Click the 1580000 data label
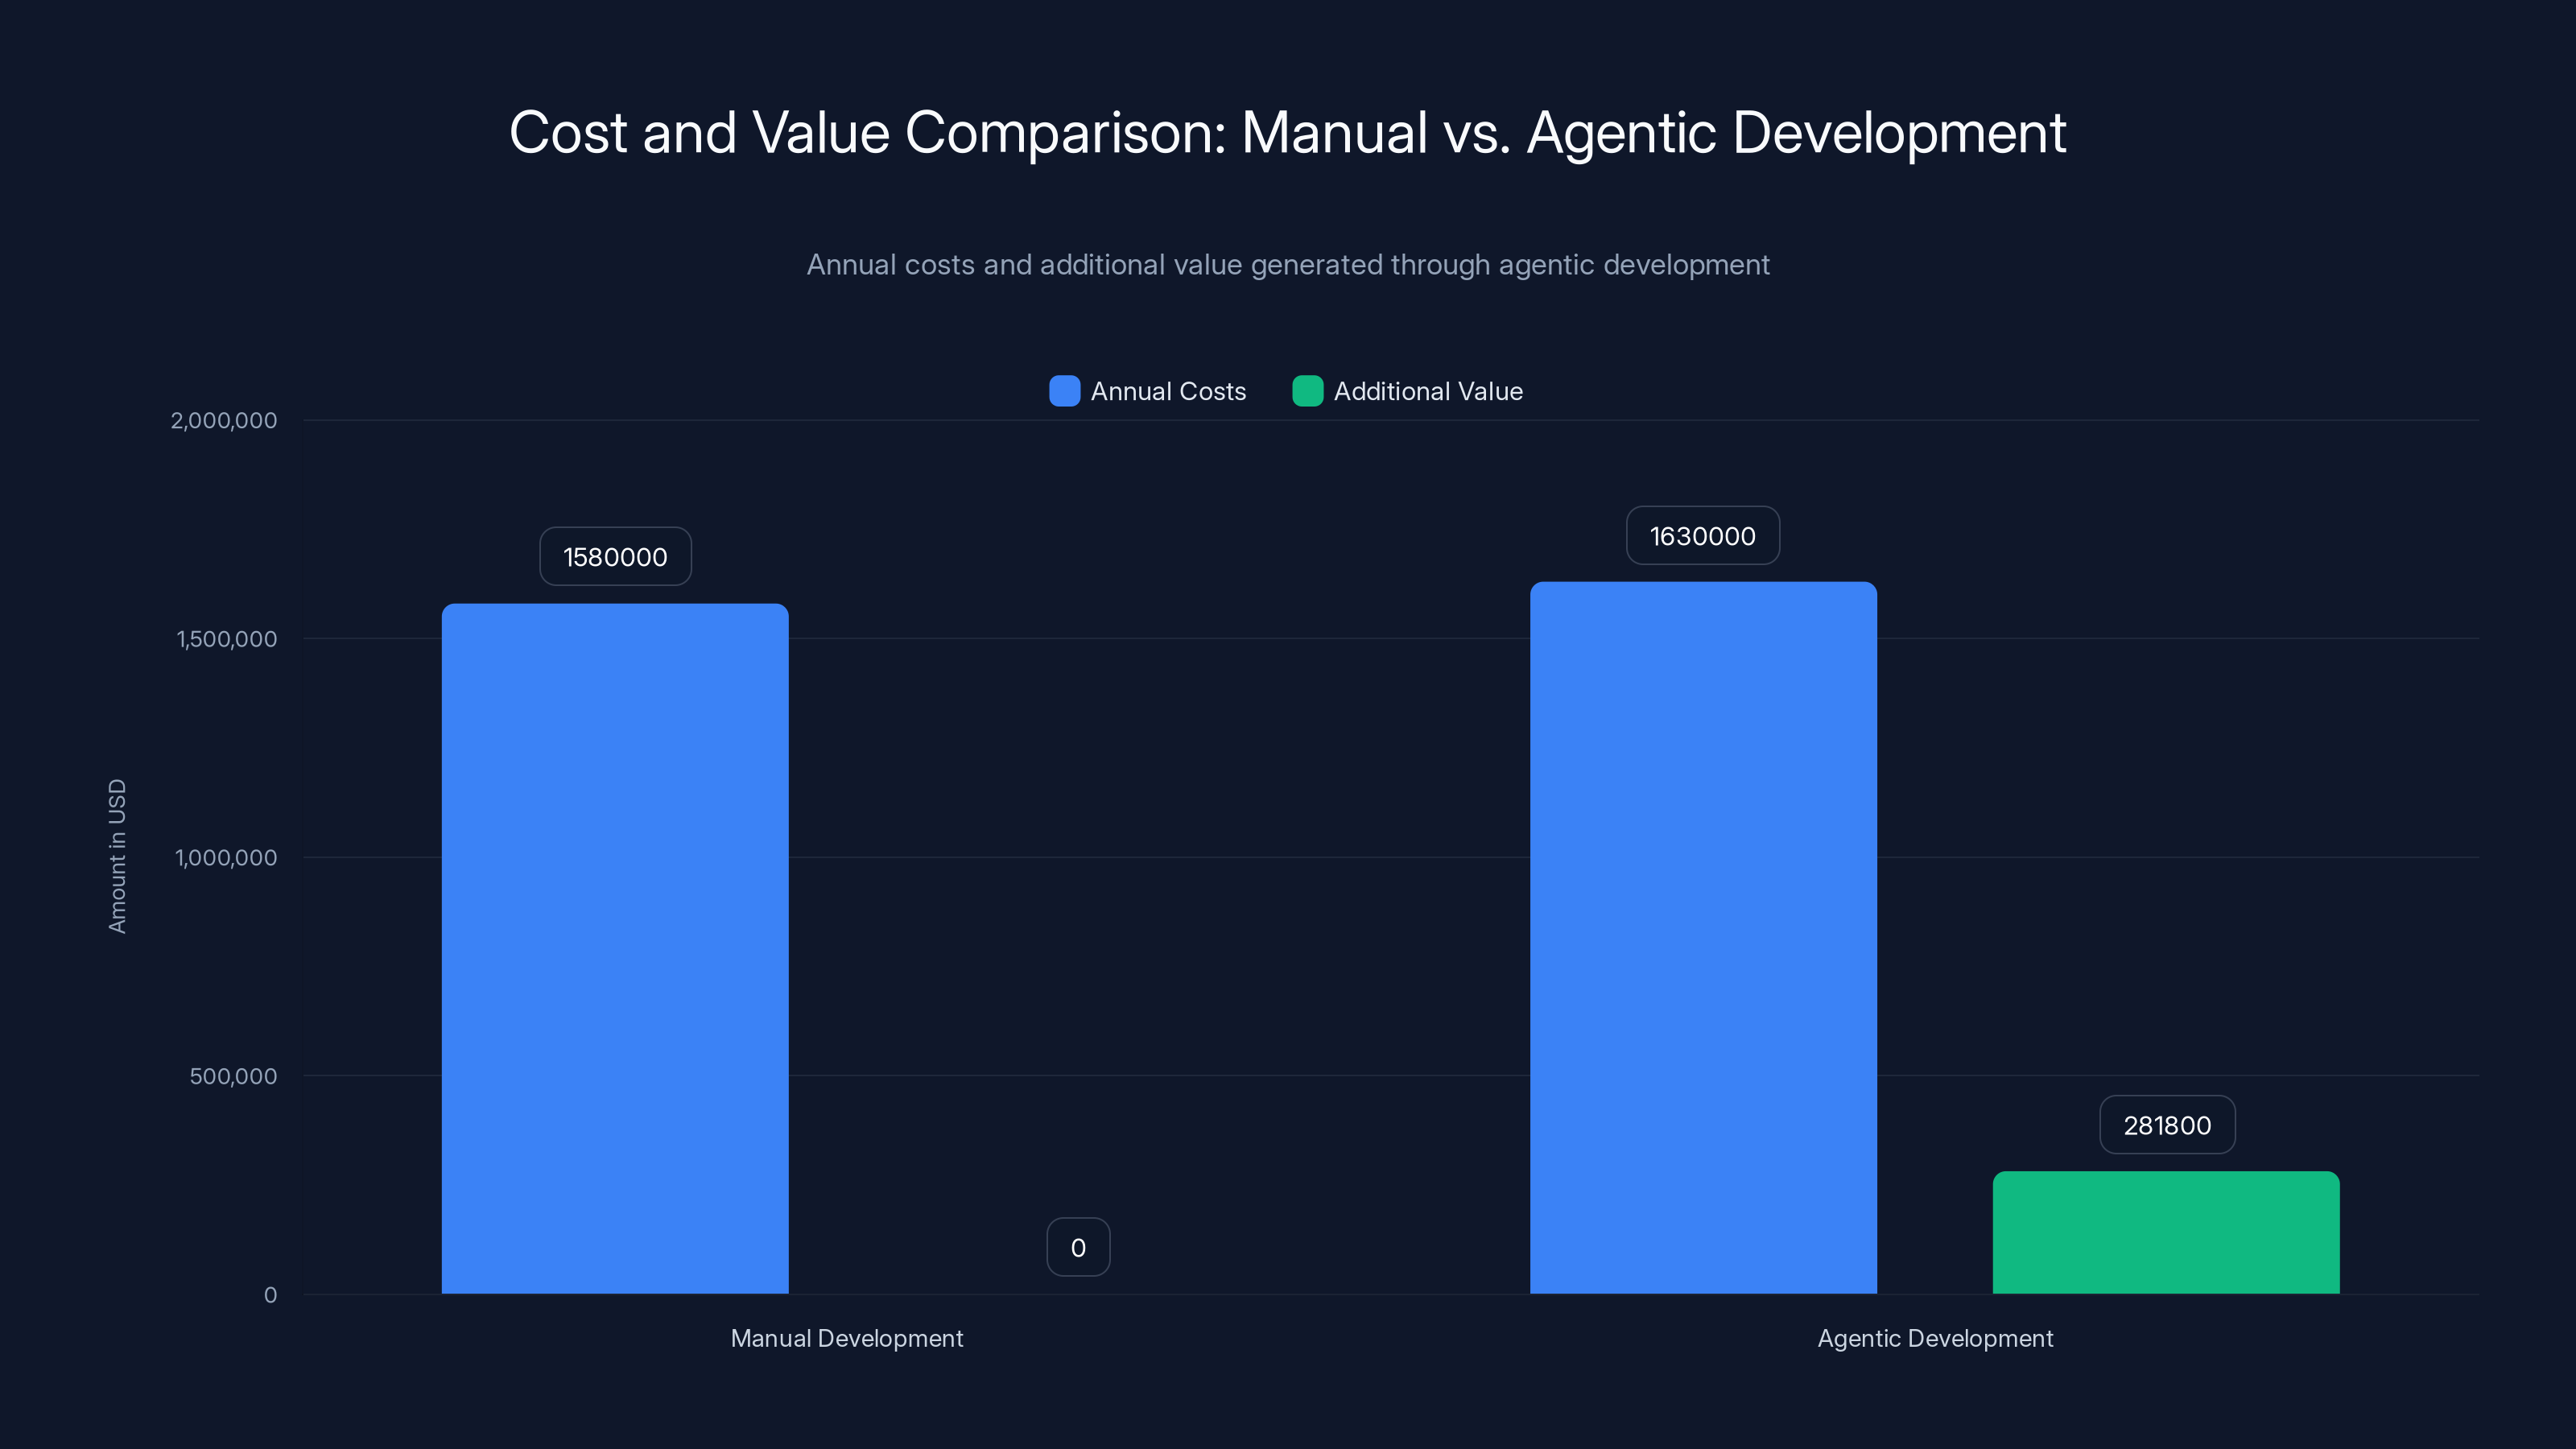Viewport: 2576px width, 1449px height. (x=615, y=556)
